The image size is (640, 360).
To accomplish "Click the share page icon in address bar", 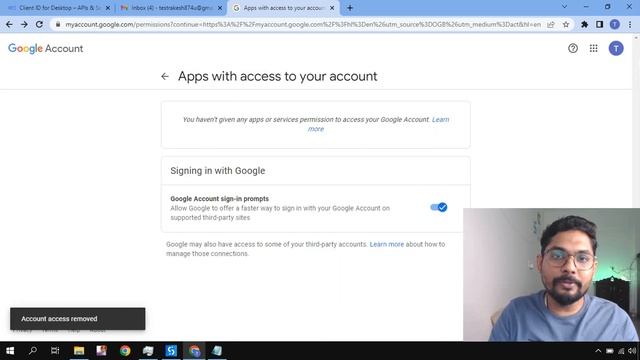I will point(551,24).
